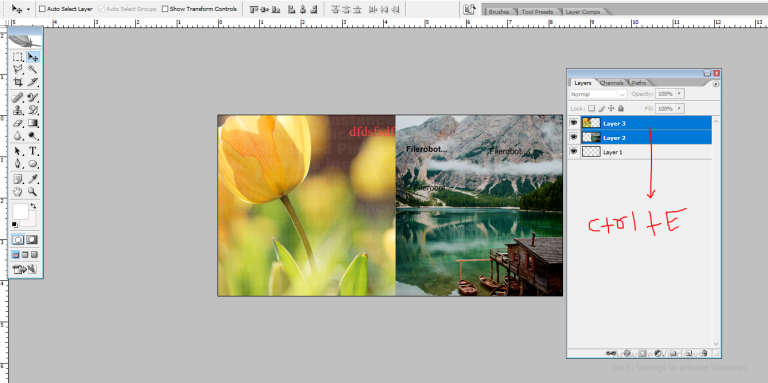The width and height of the screenshot is (768, 383).
Task: Hide Layer 2 using eye icon
Action: [x=574, y=138]
